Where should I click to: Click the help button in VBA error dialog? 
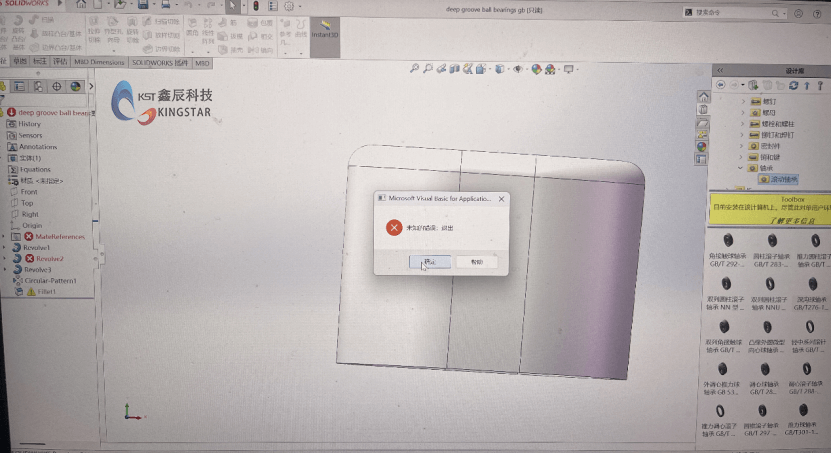[477, 262]
